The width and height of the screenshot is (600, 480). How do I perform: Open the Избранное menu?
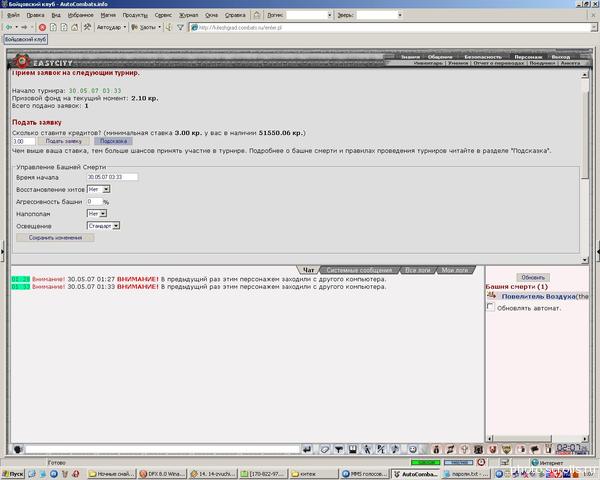[x=80, y=15]
